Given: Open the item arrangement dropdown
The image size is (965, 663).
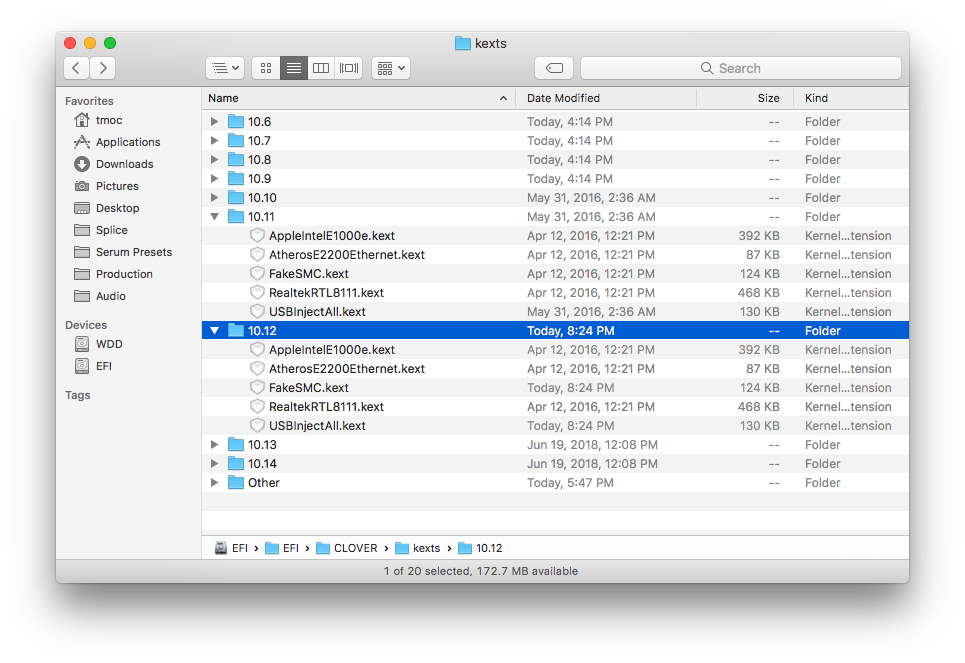Looking at the screenshot, I should (x=225, y=68).
